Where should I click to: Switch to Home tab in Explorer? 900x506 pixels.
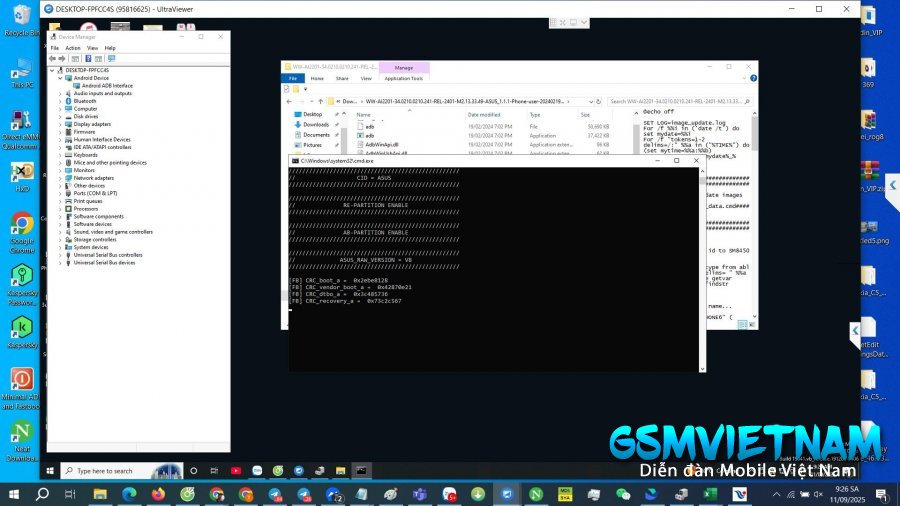(x=317, y=79)
